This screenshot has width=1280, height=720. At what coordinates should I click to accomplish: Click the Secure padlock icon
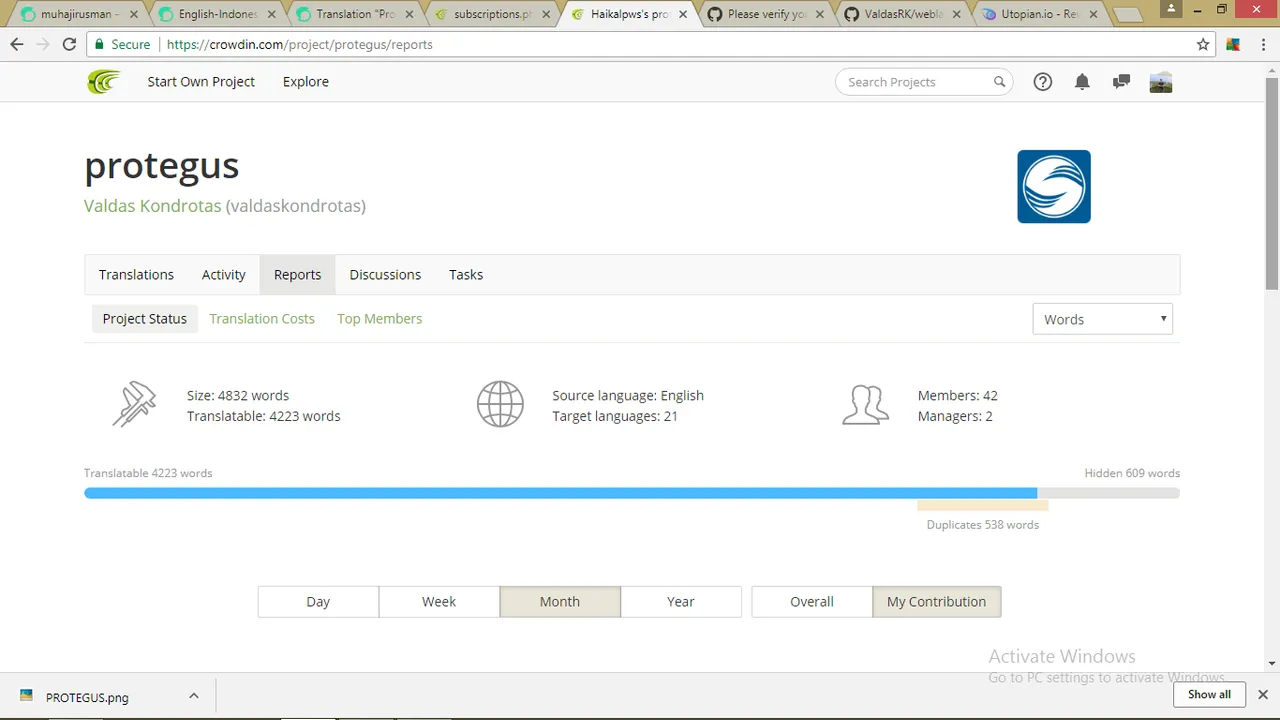99,44
